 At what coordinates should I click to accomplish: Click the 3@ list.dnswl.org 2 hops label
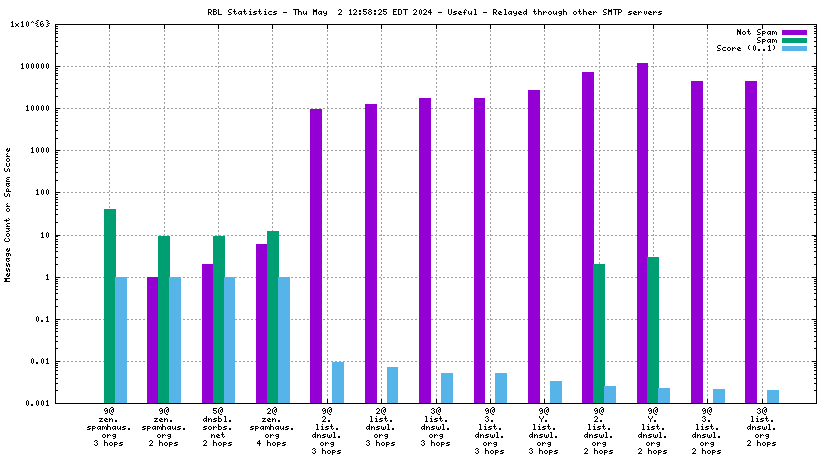pos(761,430)
